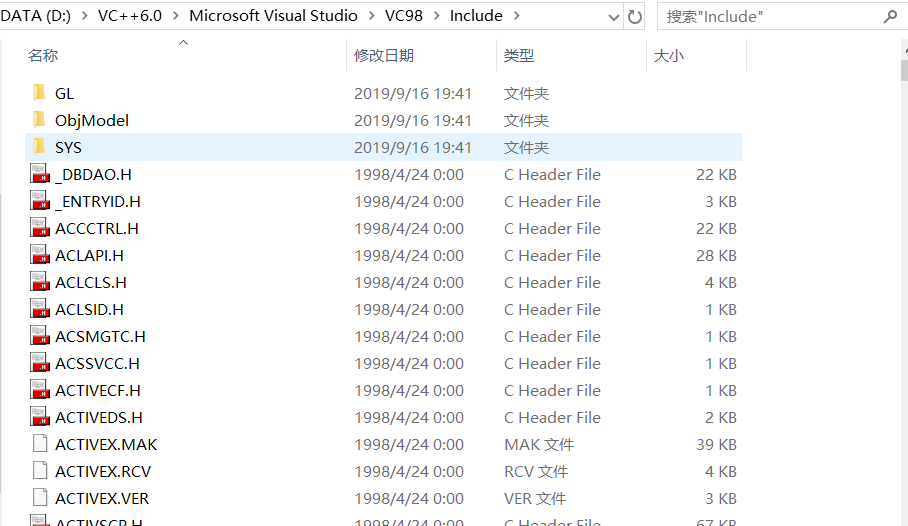Image resolution: width=908 pixels, height=526 pixels.
Task: Go to DATA (D:) in breadcrumb
Action: (x=35, y=16)
